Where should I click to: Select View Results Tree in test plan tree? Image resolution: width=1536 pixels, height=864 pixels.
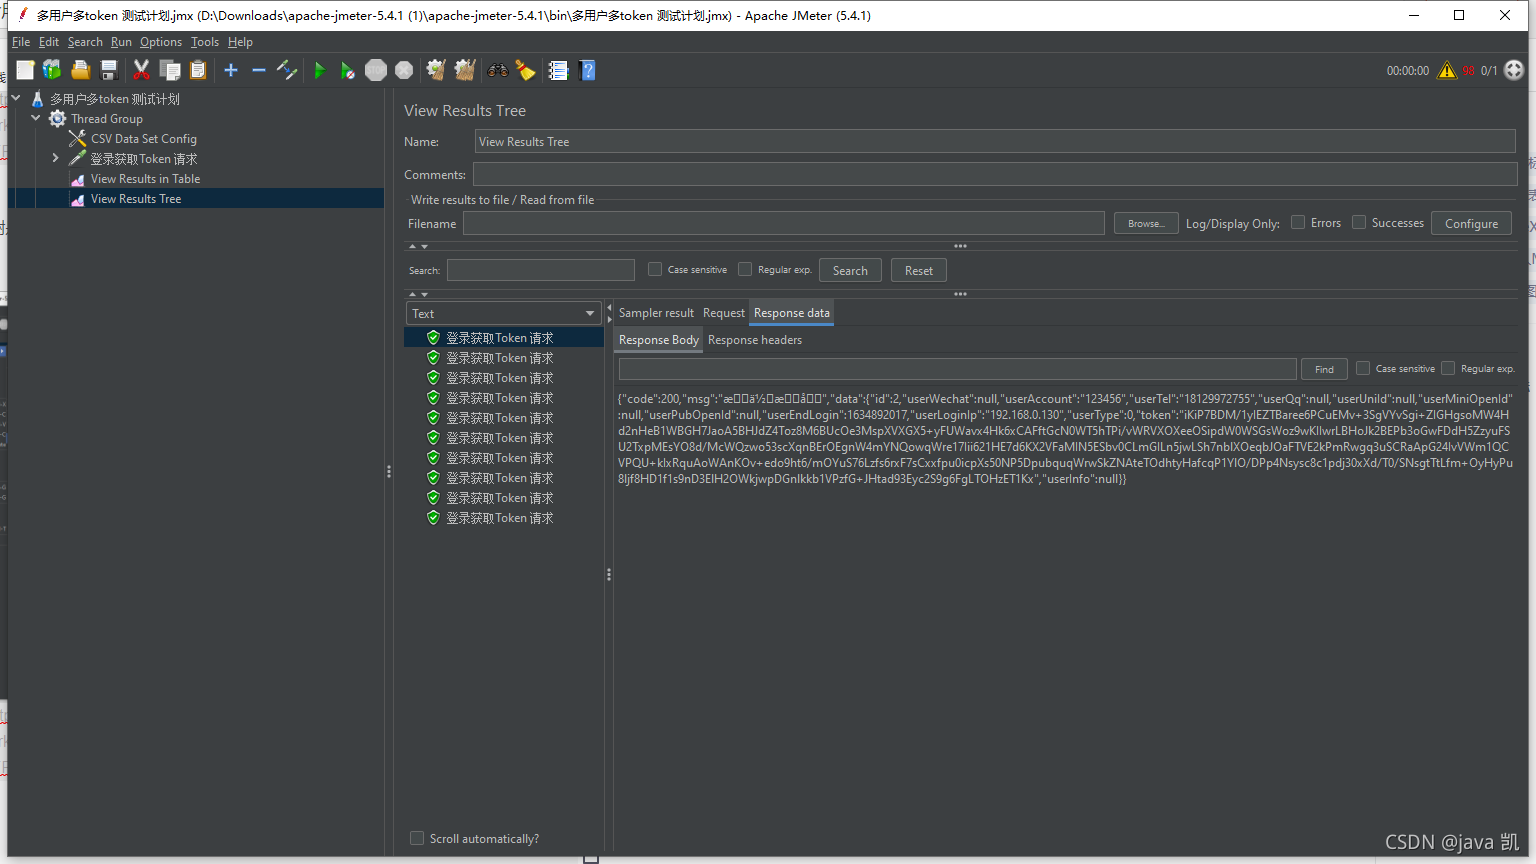coord(135,199)
